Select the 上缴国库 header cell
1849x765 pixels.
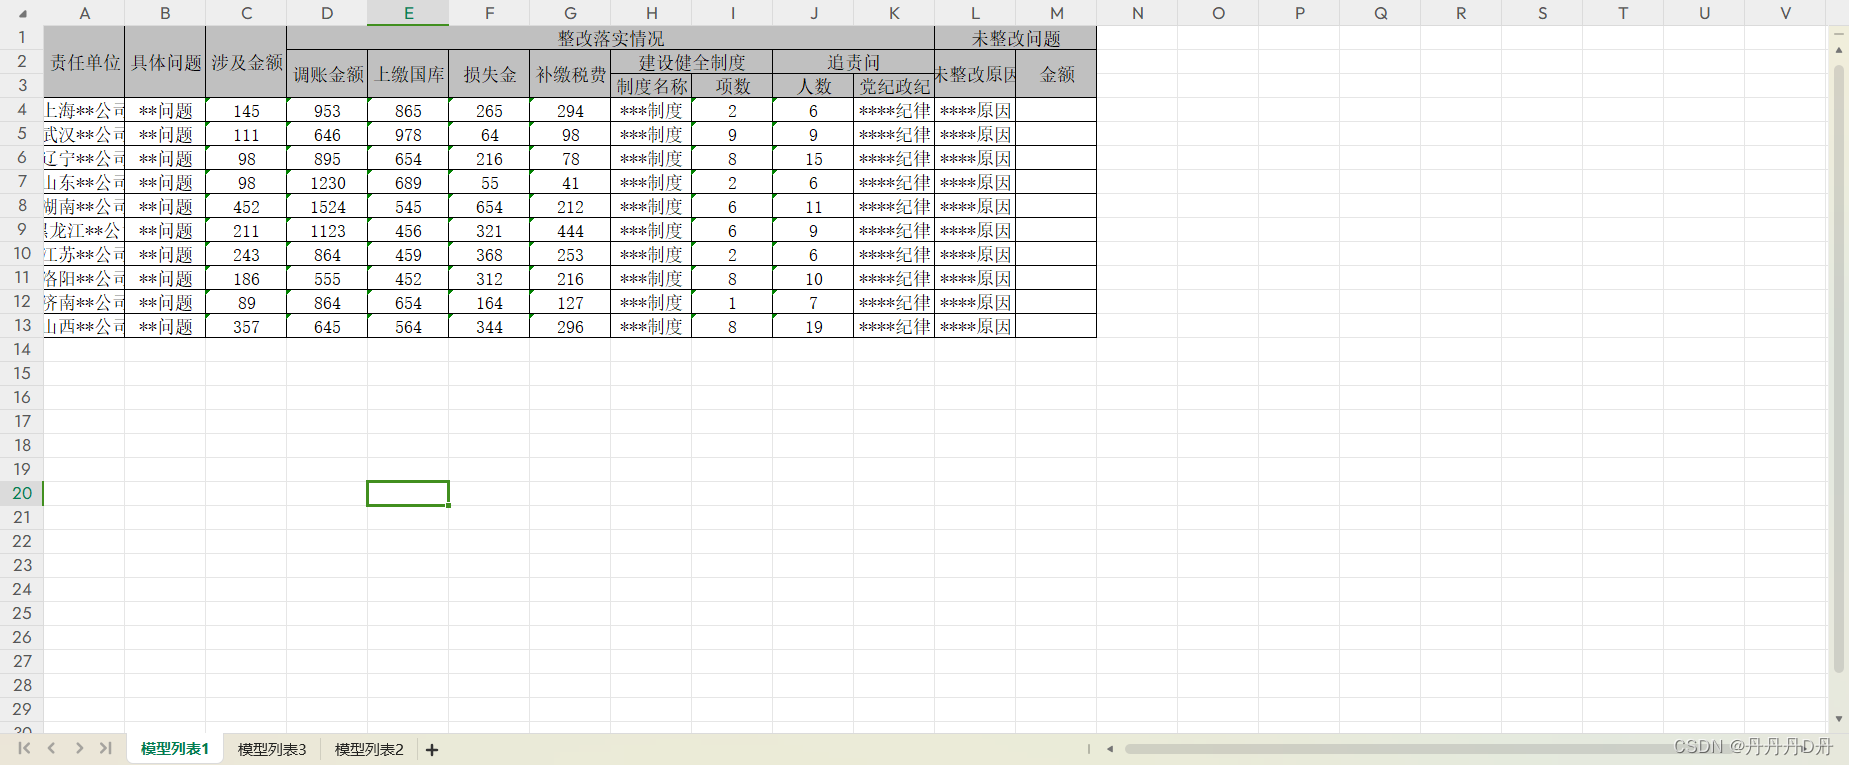tap(408, 74)
